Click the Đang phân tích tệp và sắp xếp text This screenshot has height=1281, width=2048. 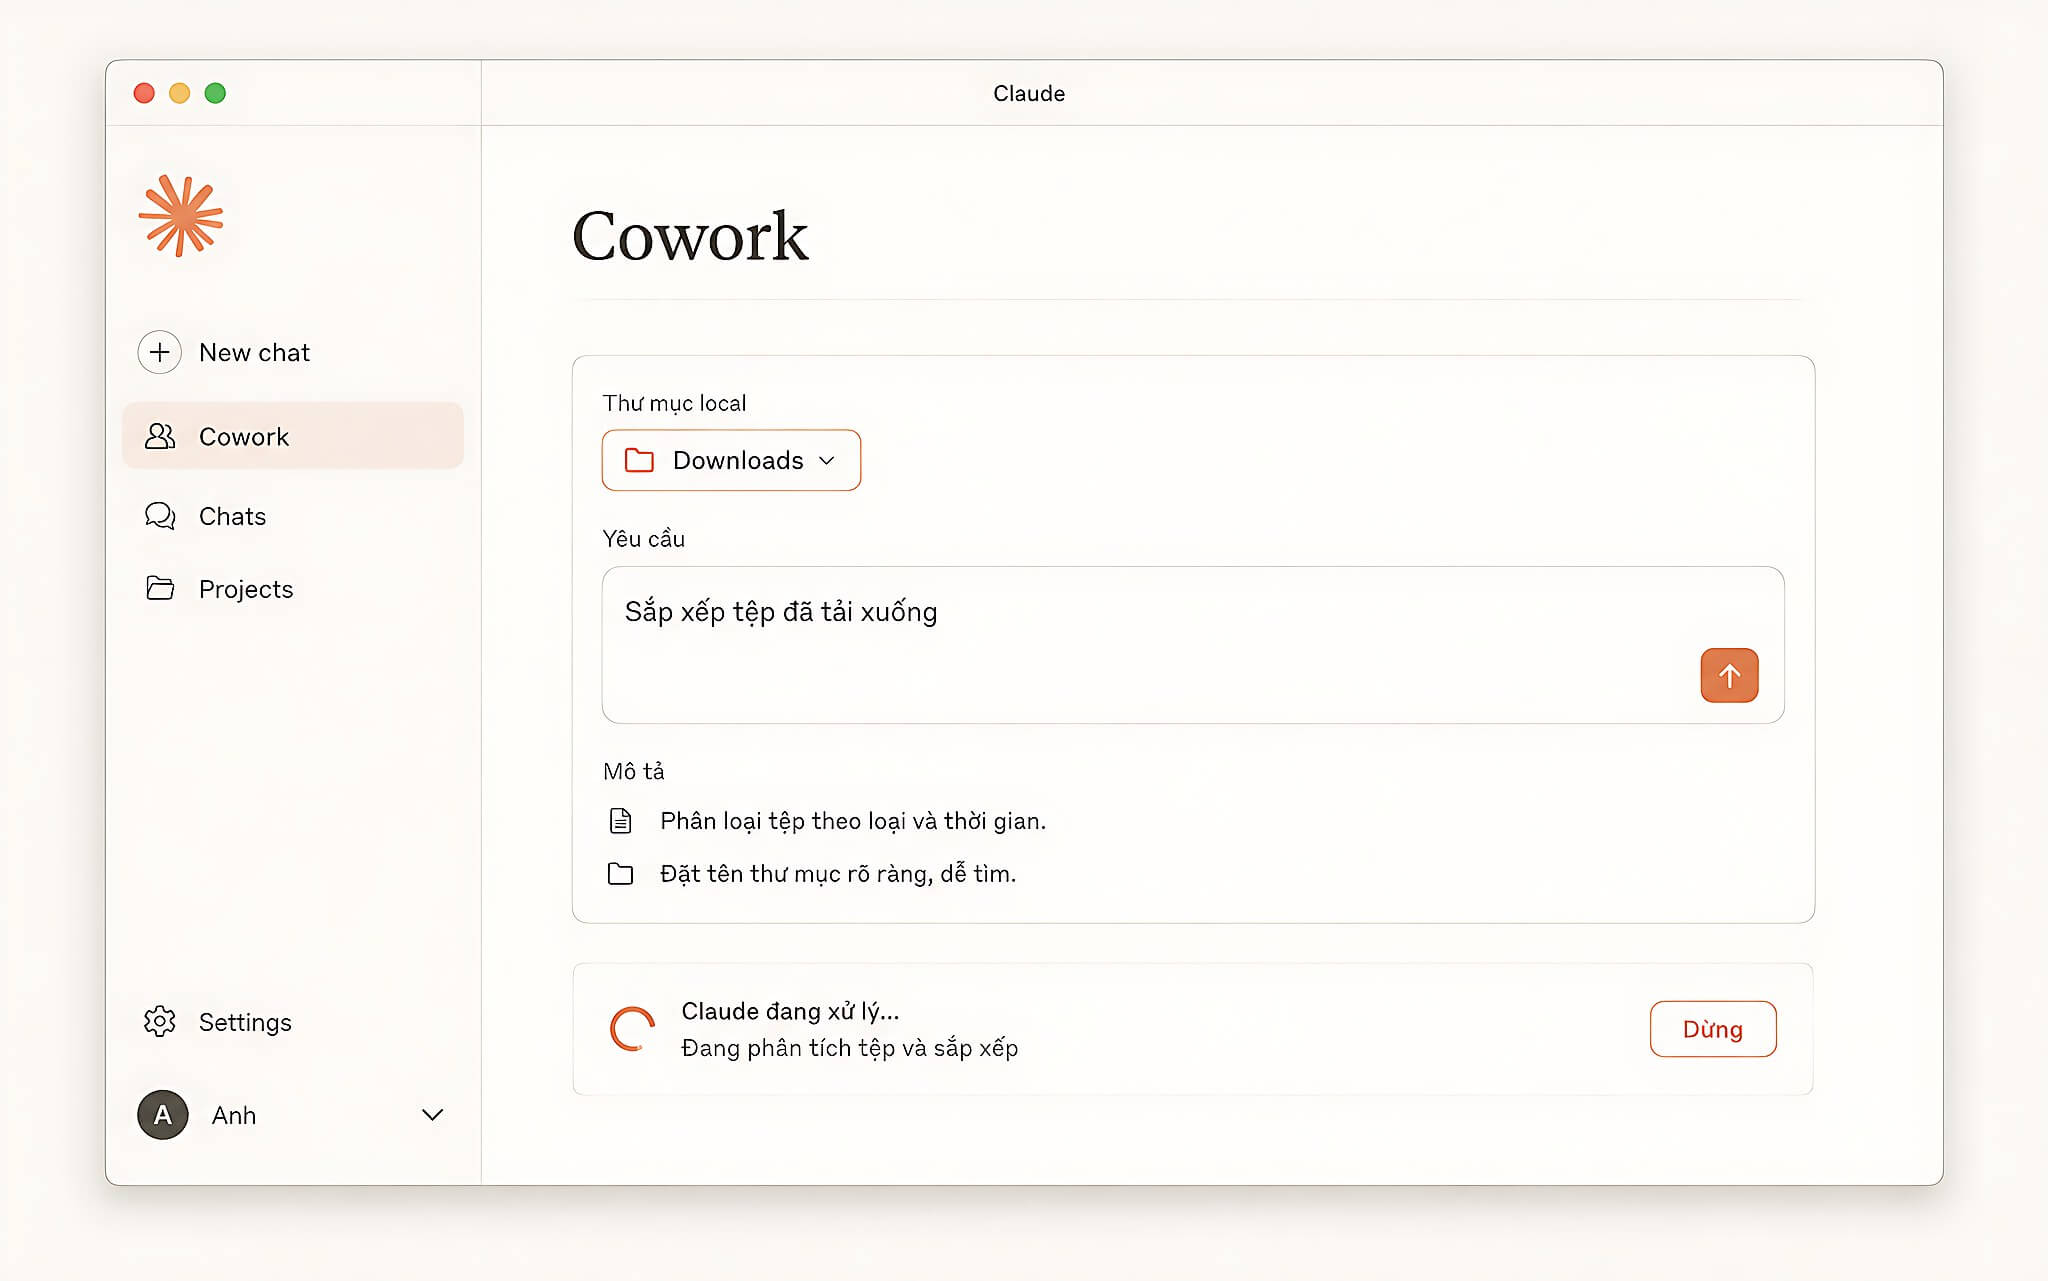click(849, 1048)
